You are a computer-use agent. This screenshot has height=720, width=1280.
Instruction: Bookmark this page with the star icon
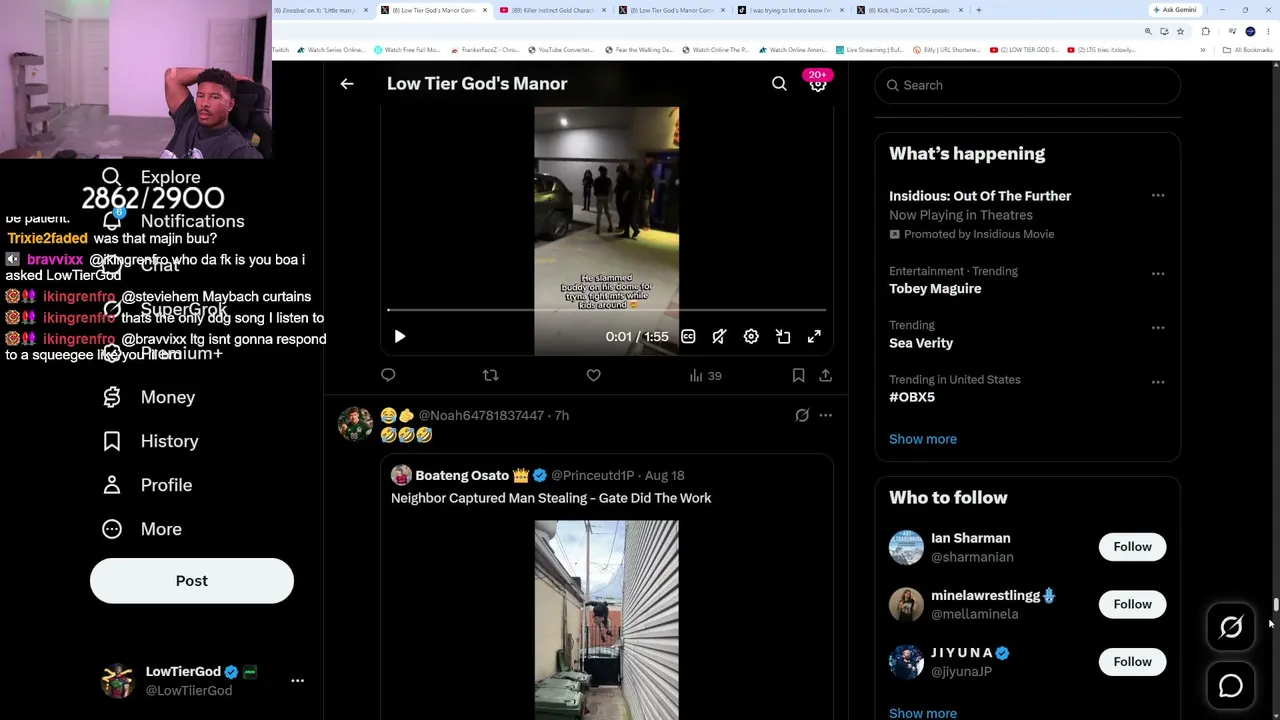1180,32
